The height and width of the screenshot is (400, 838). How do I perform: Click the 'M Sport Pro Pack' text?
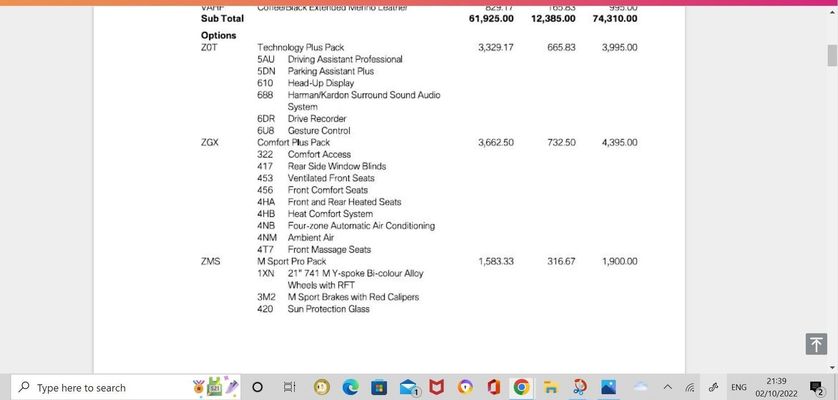[x=291, y=261]
